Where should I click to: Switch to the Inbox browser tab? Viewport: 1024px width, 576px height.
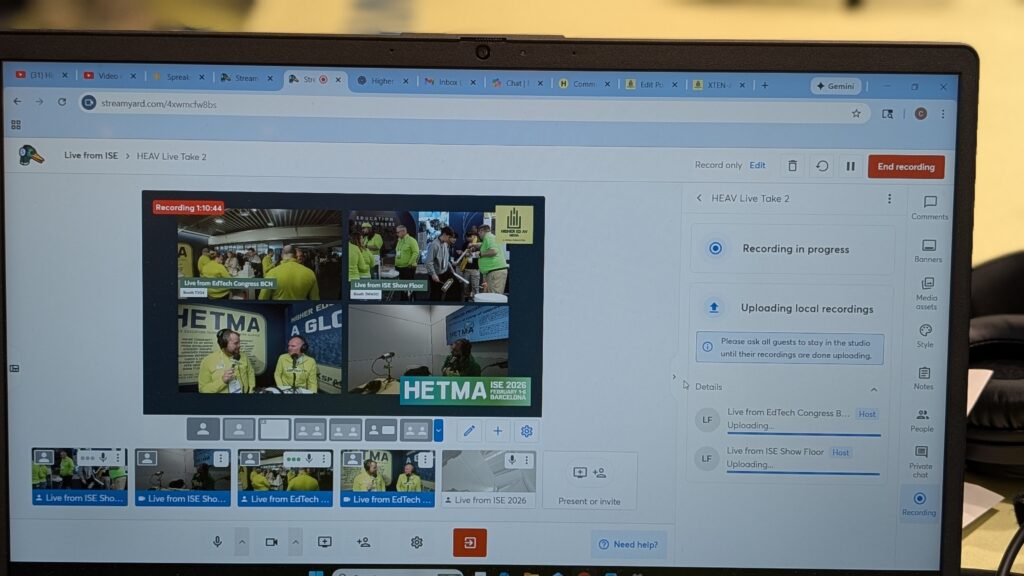(x=446, y=83)
